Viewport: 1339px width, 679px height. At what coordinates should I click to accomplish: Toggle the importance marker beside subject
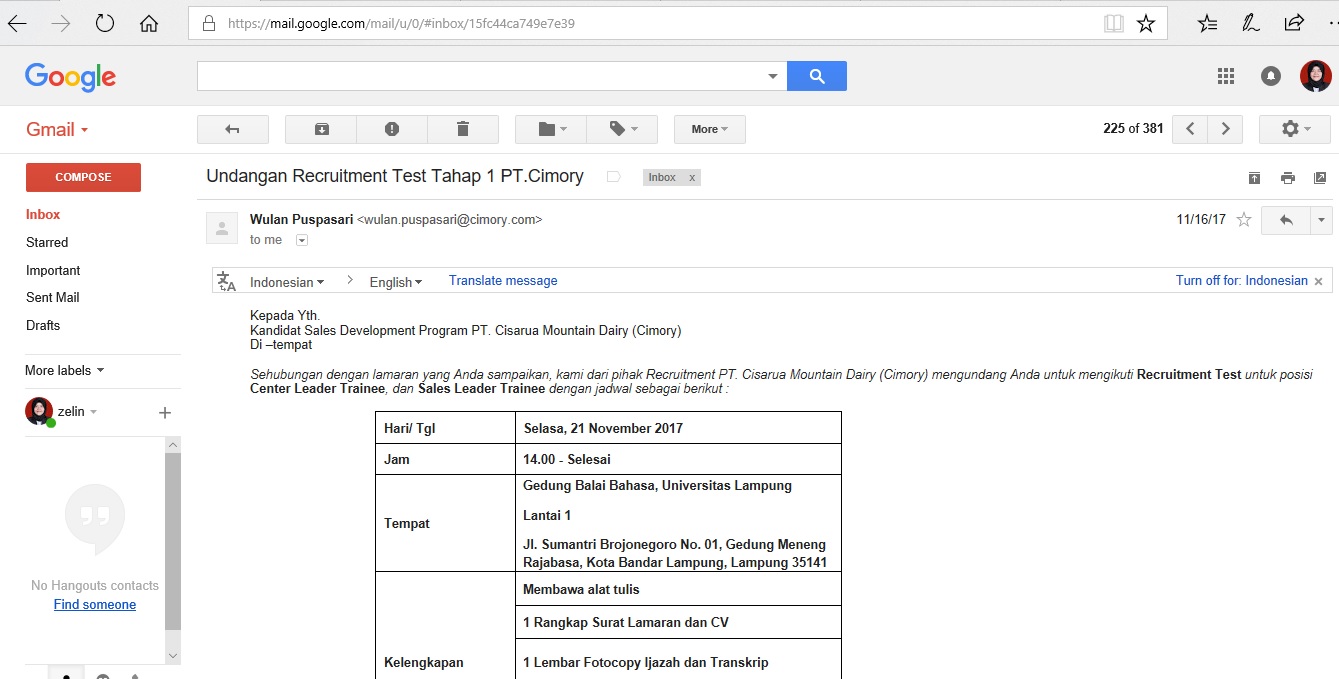(614, 177)
